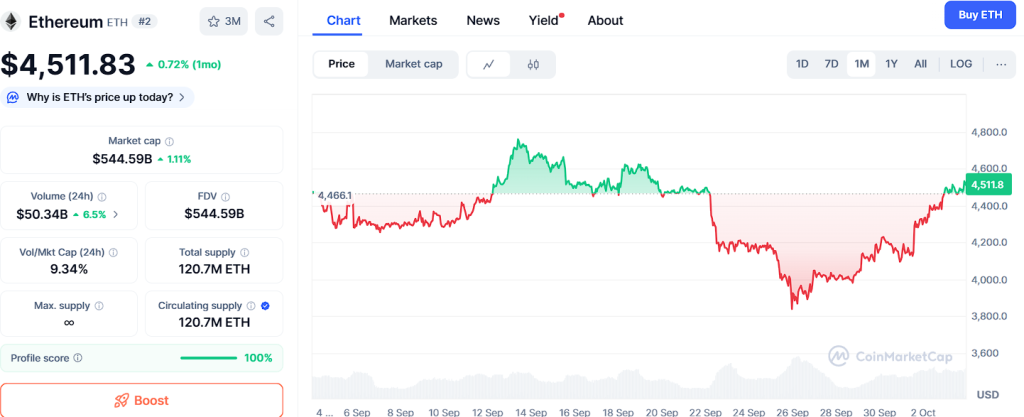This screenshot has width=1024, height=417.
Task: Switch to the line chart icon
Action: 489,64
